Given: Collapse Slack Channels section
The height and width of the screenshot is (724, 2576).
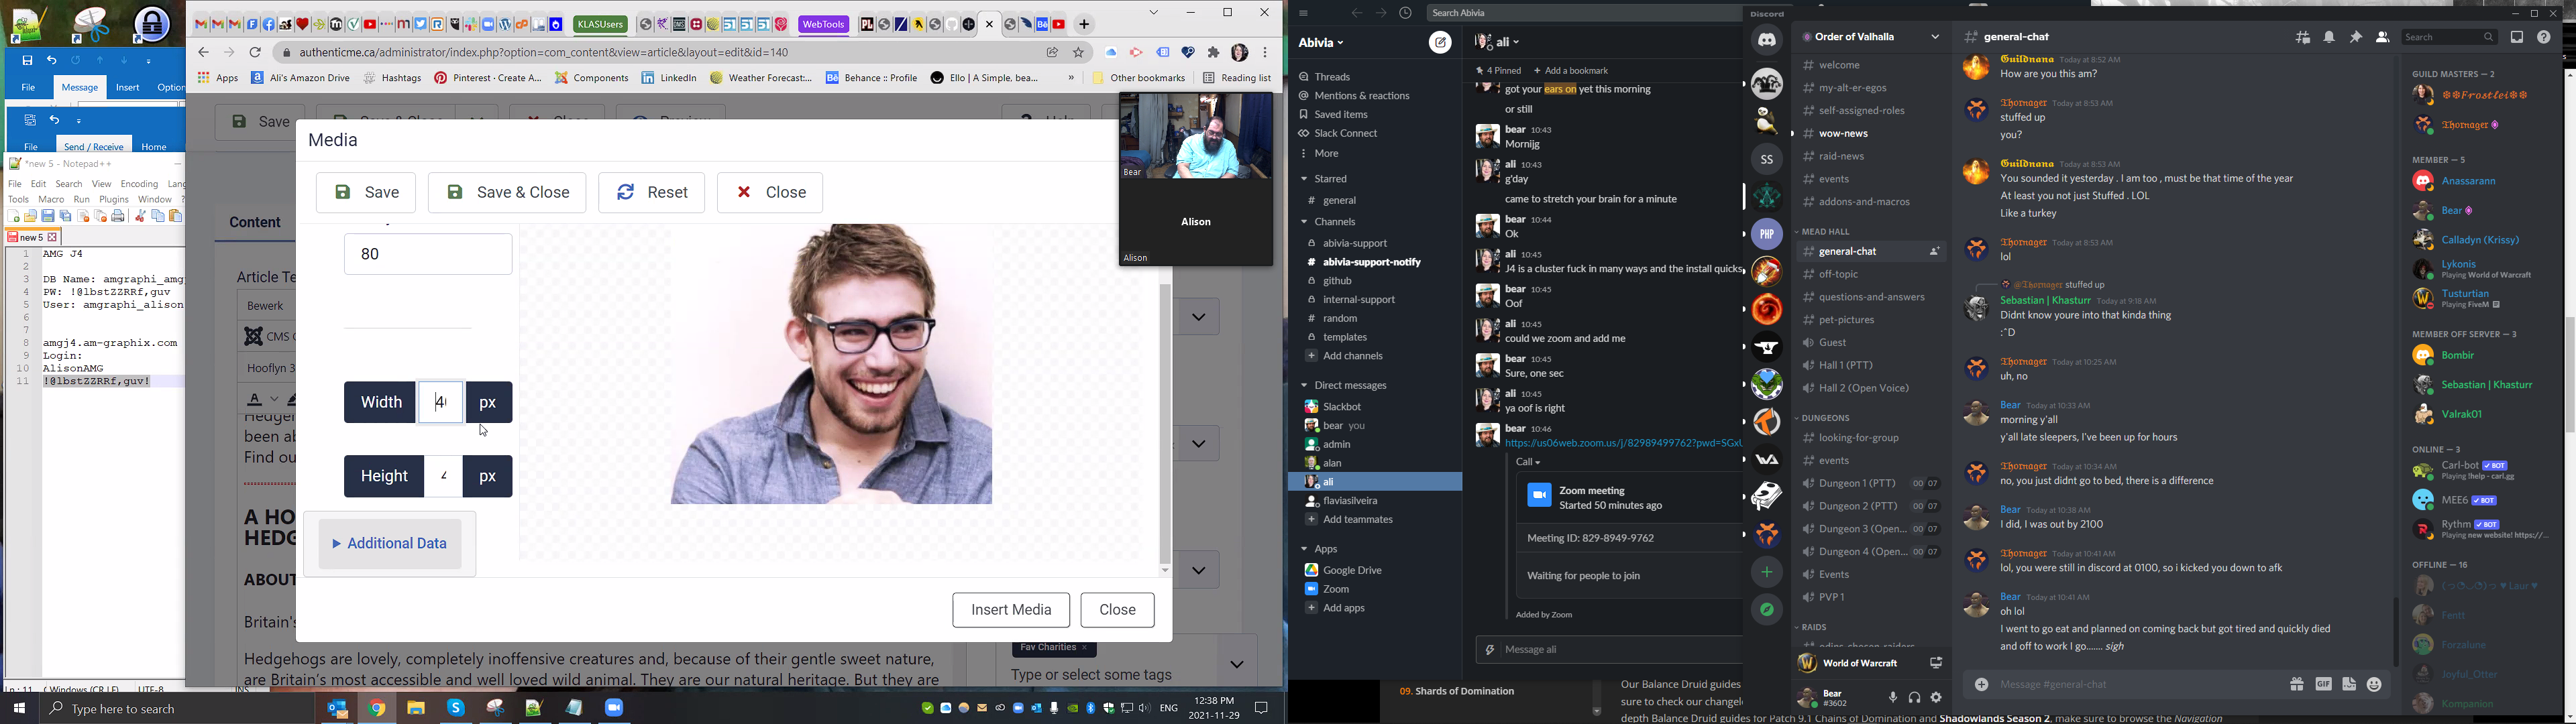Looking at the screenshot, I should point(1303,222).
